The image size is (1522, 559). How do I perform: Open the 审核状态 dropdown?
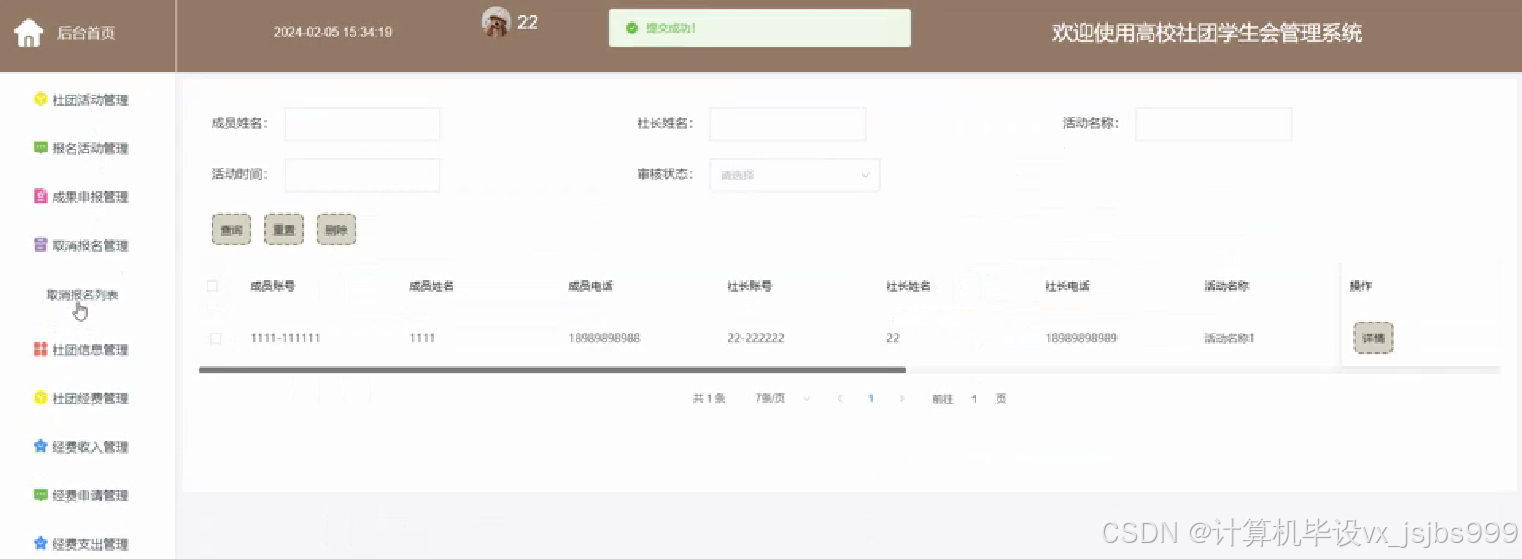[x=795, y=175]
